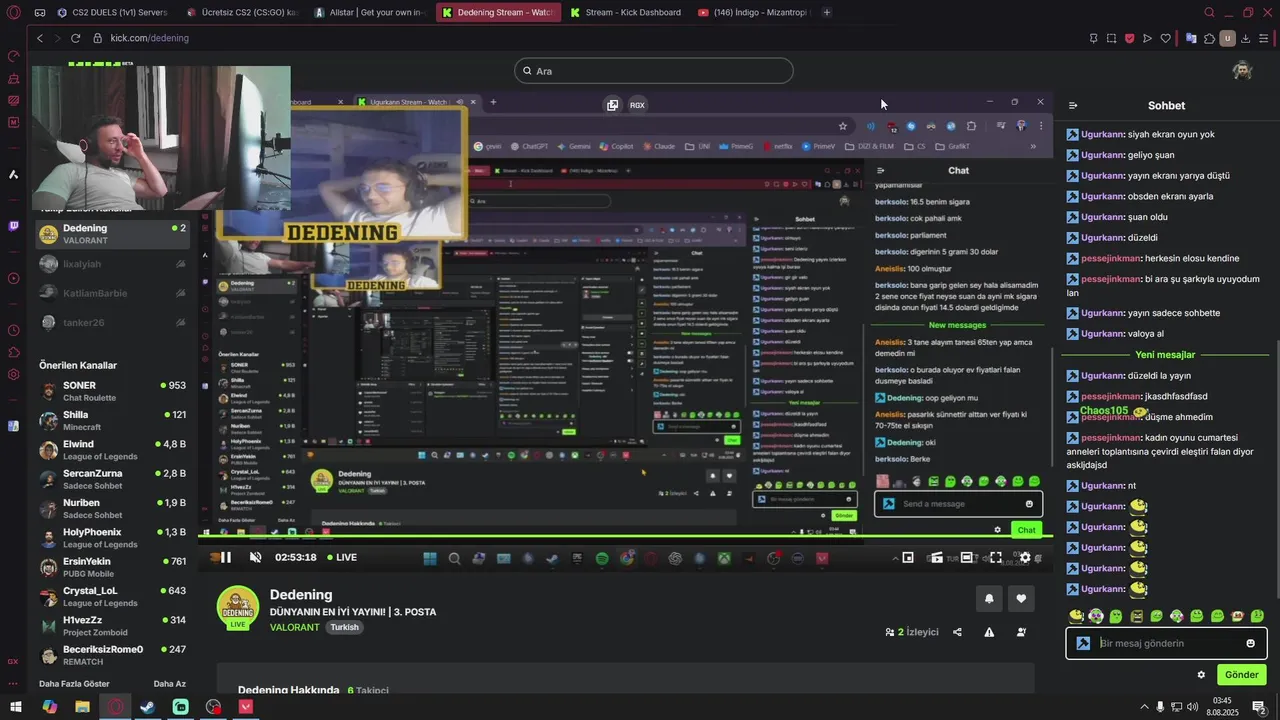Follow Dedening with the heart button
1280x720 pixels.
pos(1021,599)
